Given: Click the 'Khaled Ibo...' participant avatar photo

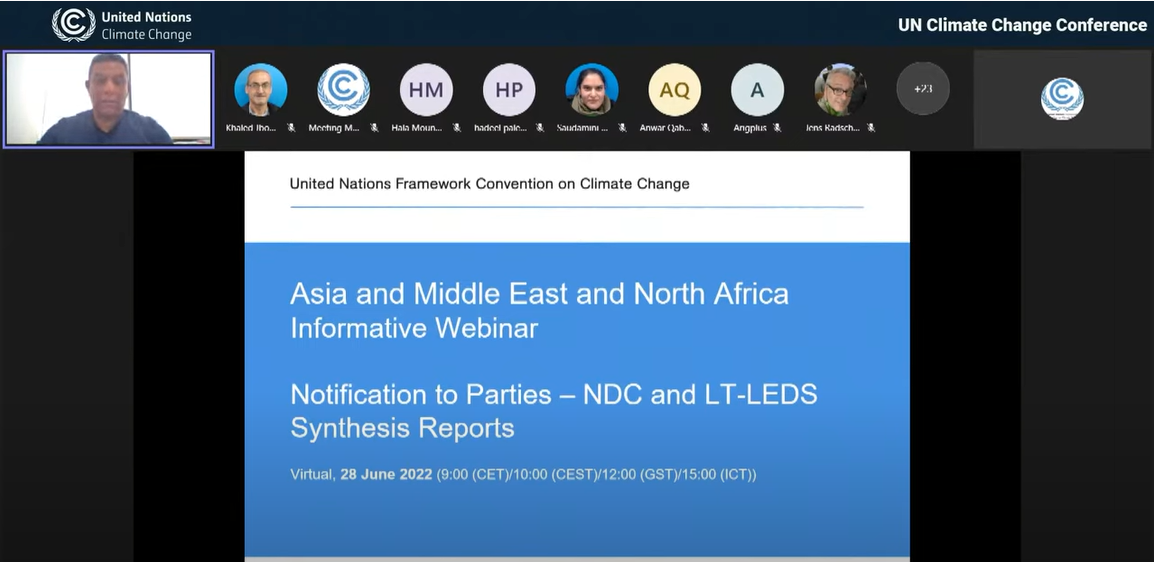Looking at the screenshot, I should click(261, 90).
